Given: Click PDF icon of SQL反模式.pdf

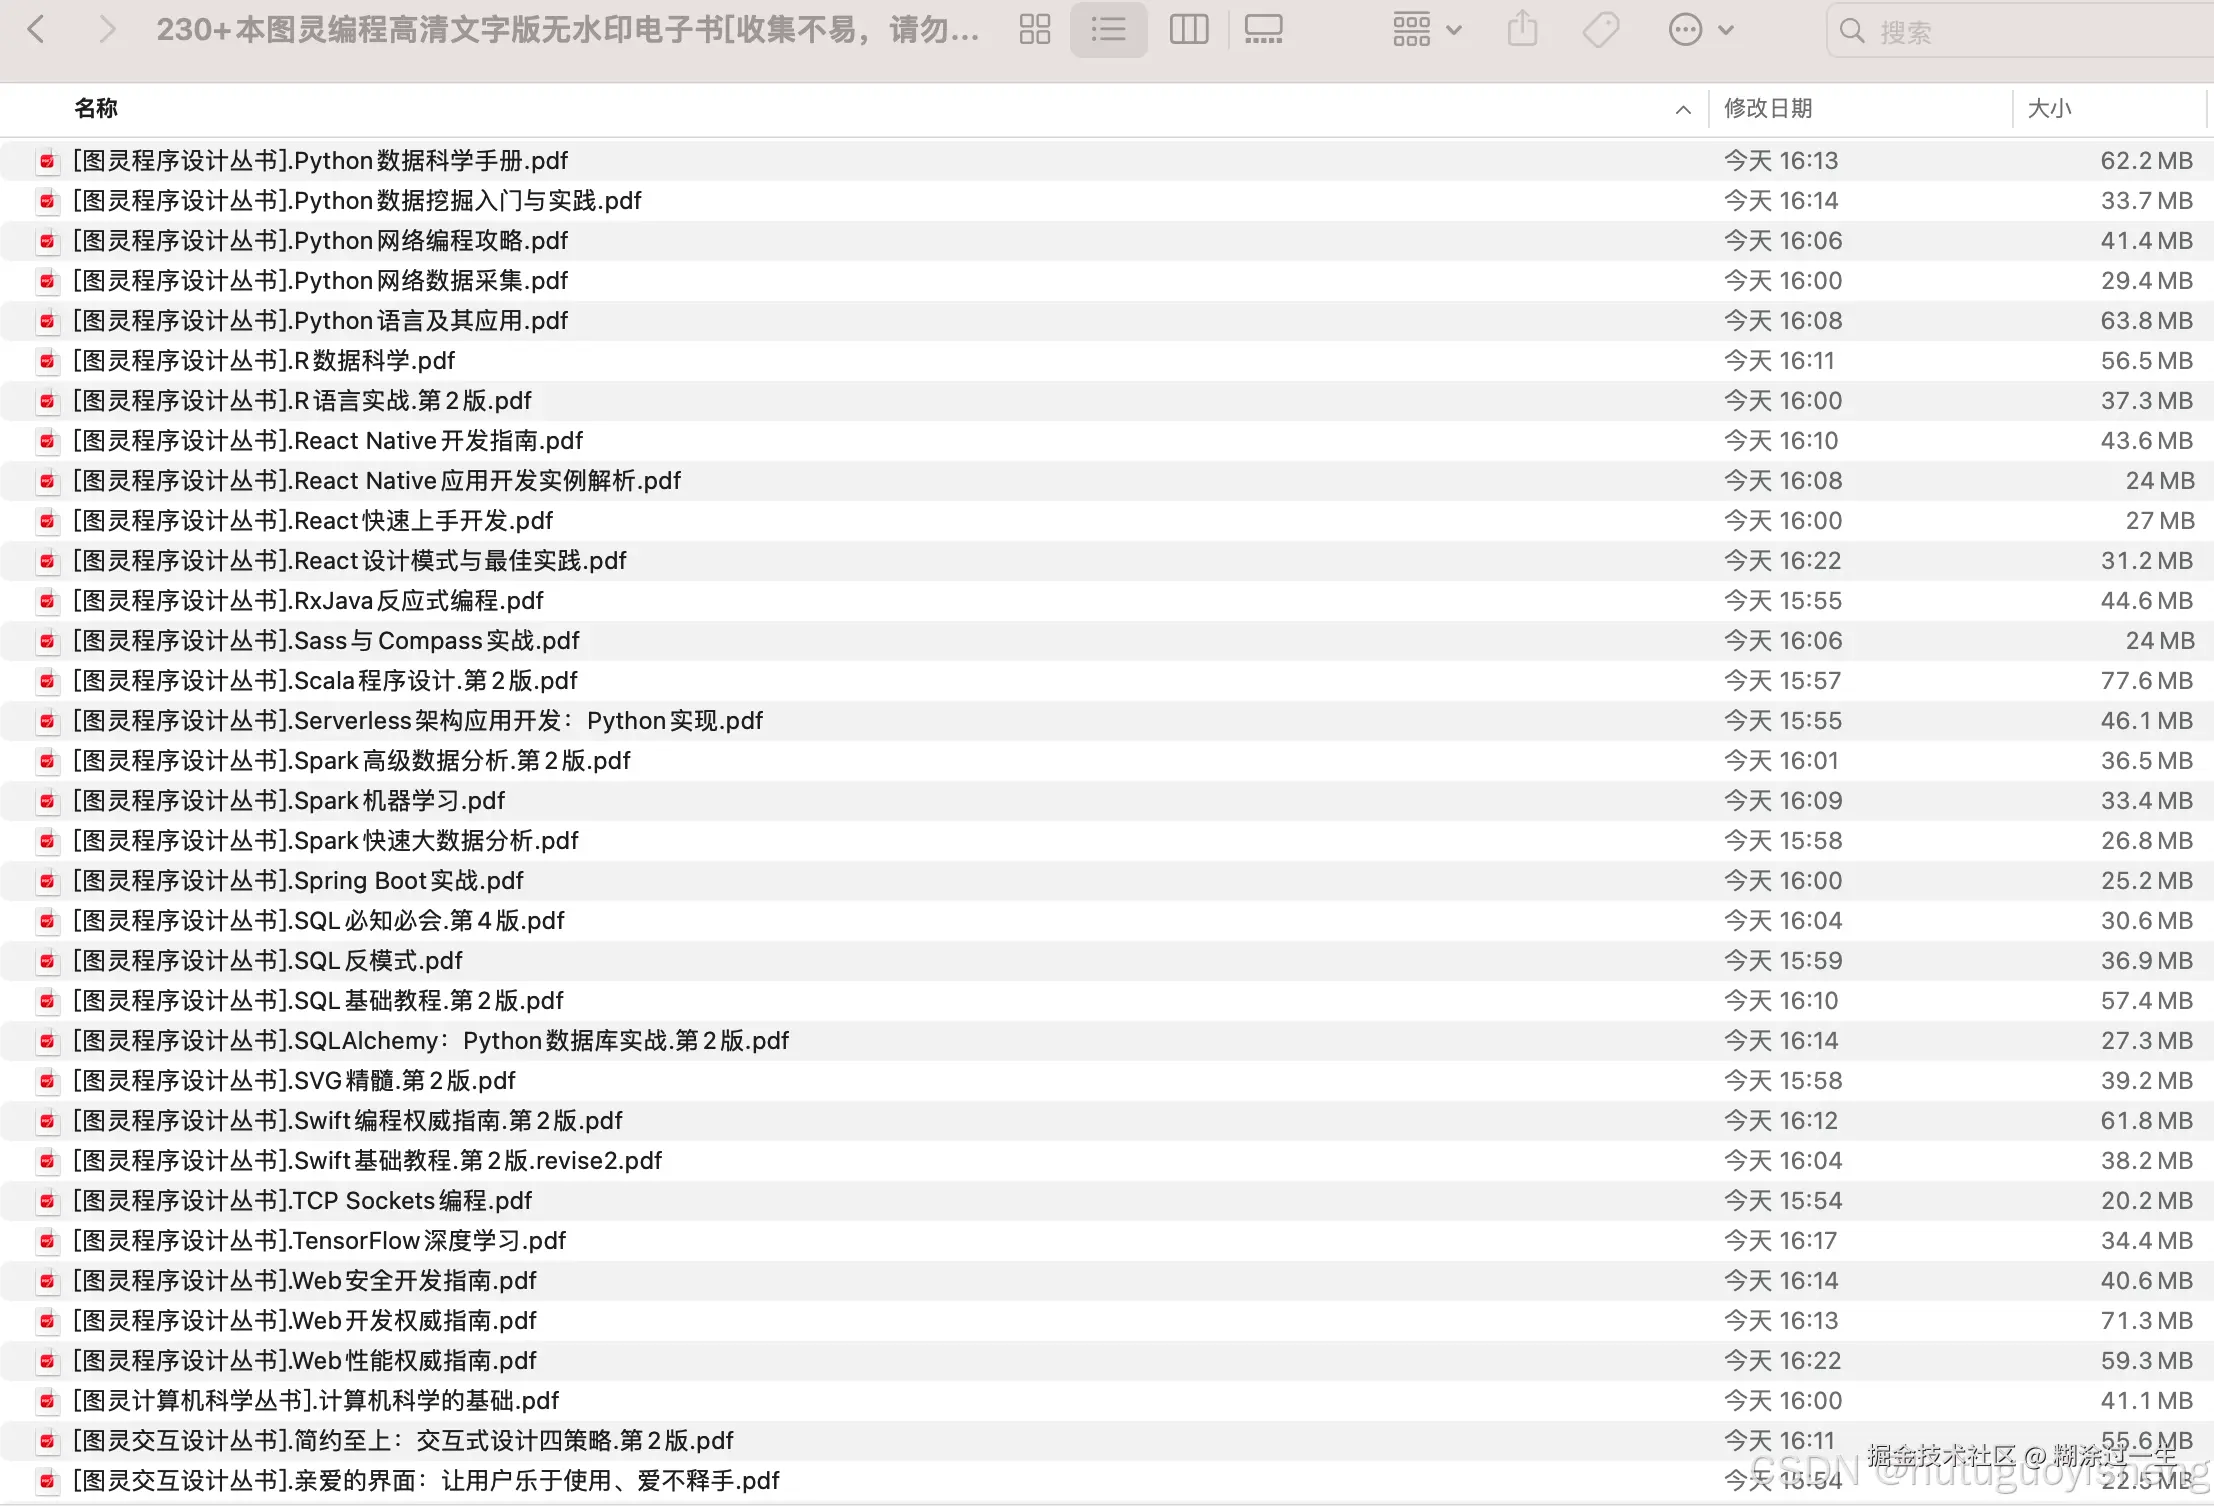Looking at the screenshot, I should pyautogui.click(x=47, y=961).
